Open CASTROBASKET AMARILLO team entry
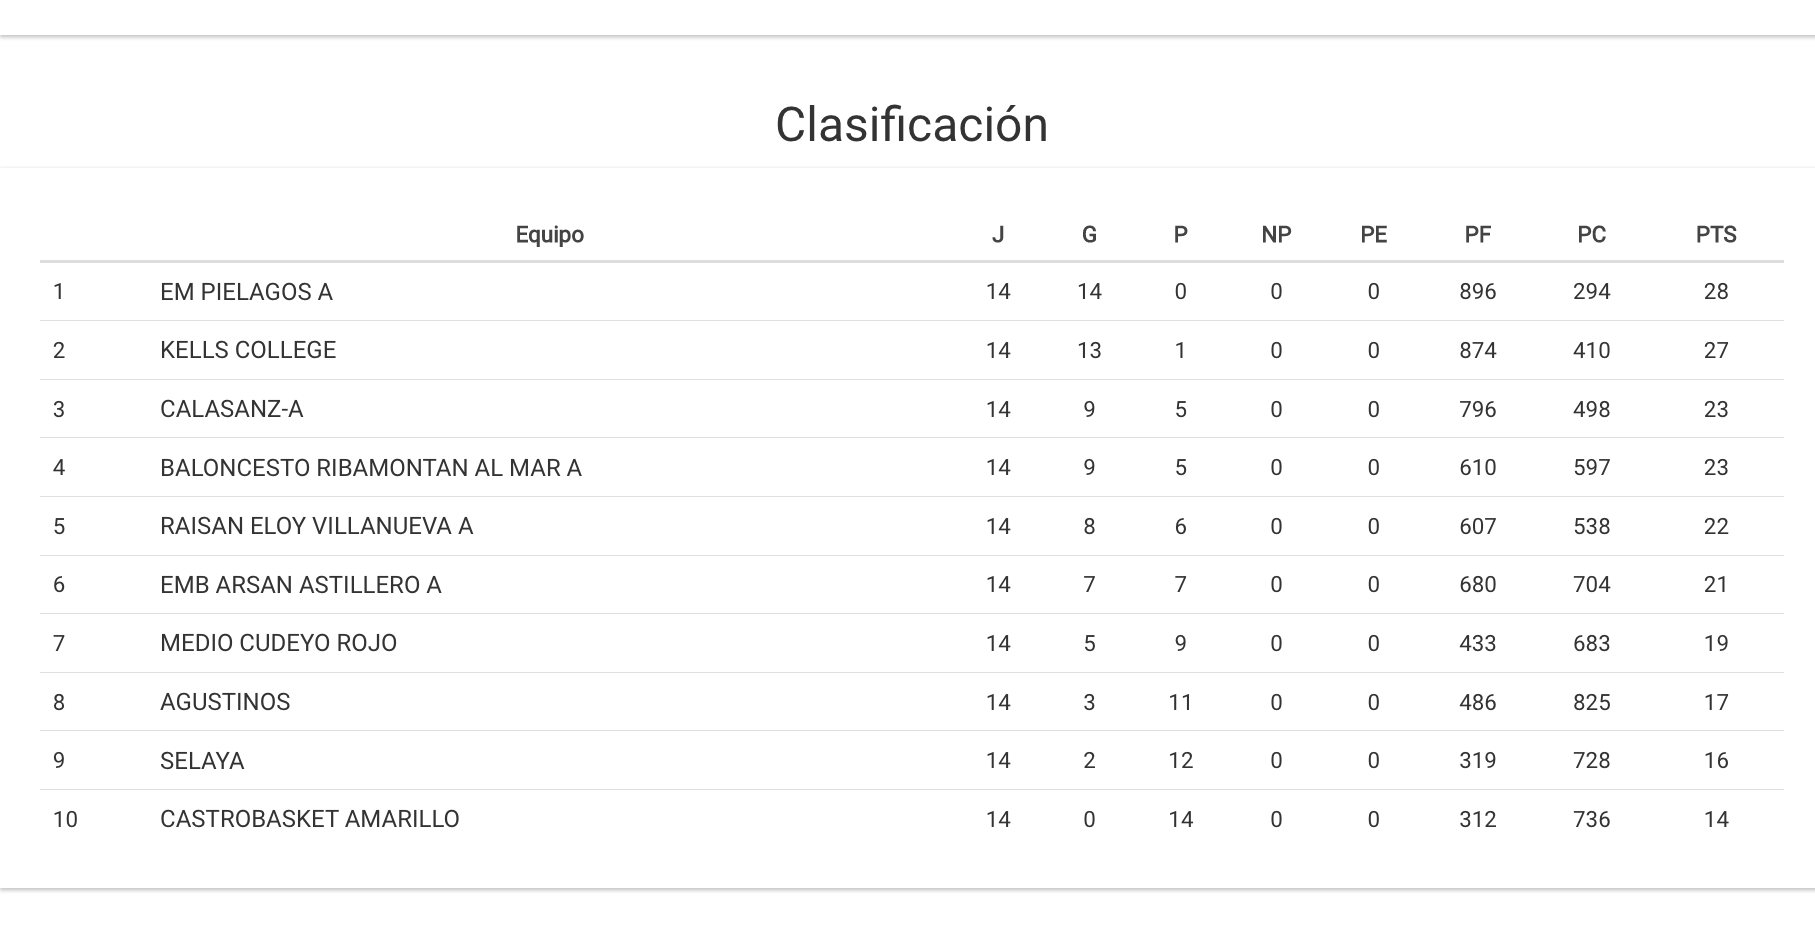The width and height of the screenshot is (1815, 930). (309, 819)
